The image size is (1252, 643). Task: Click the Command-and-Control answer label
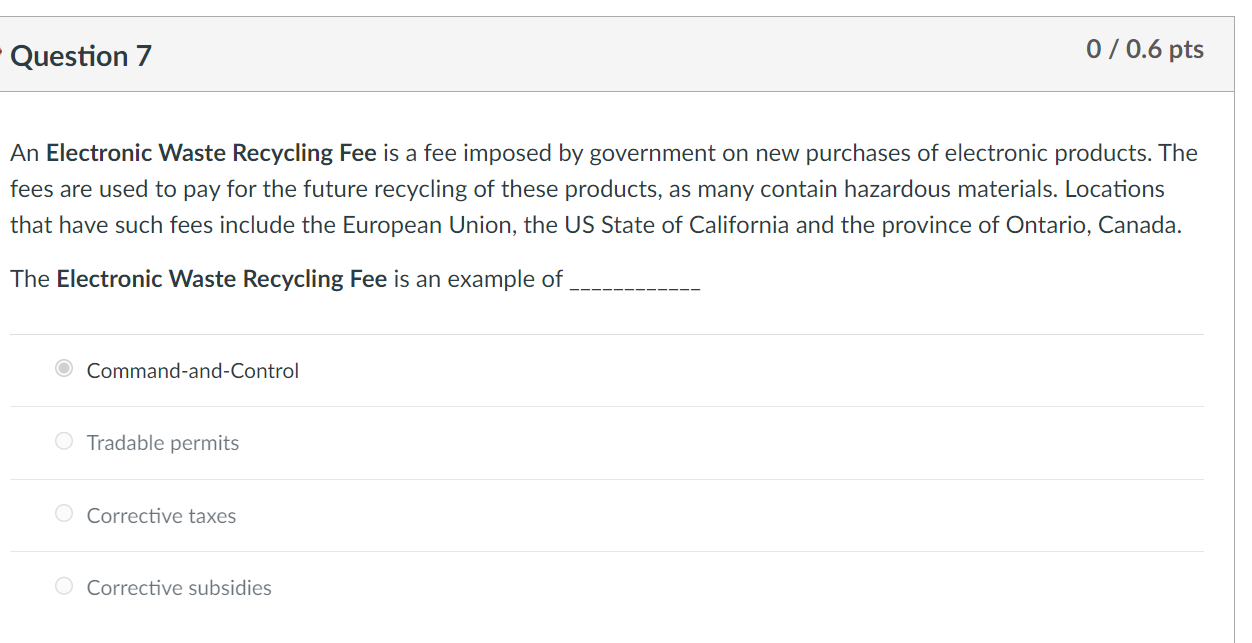coord(192,370)
